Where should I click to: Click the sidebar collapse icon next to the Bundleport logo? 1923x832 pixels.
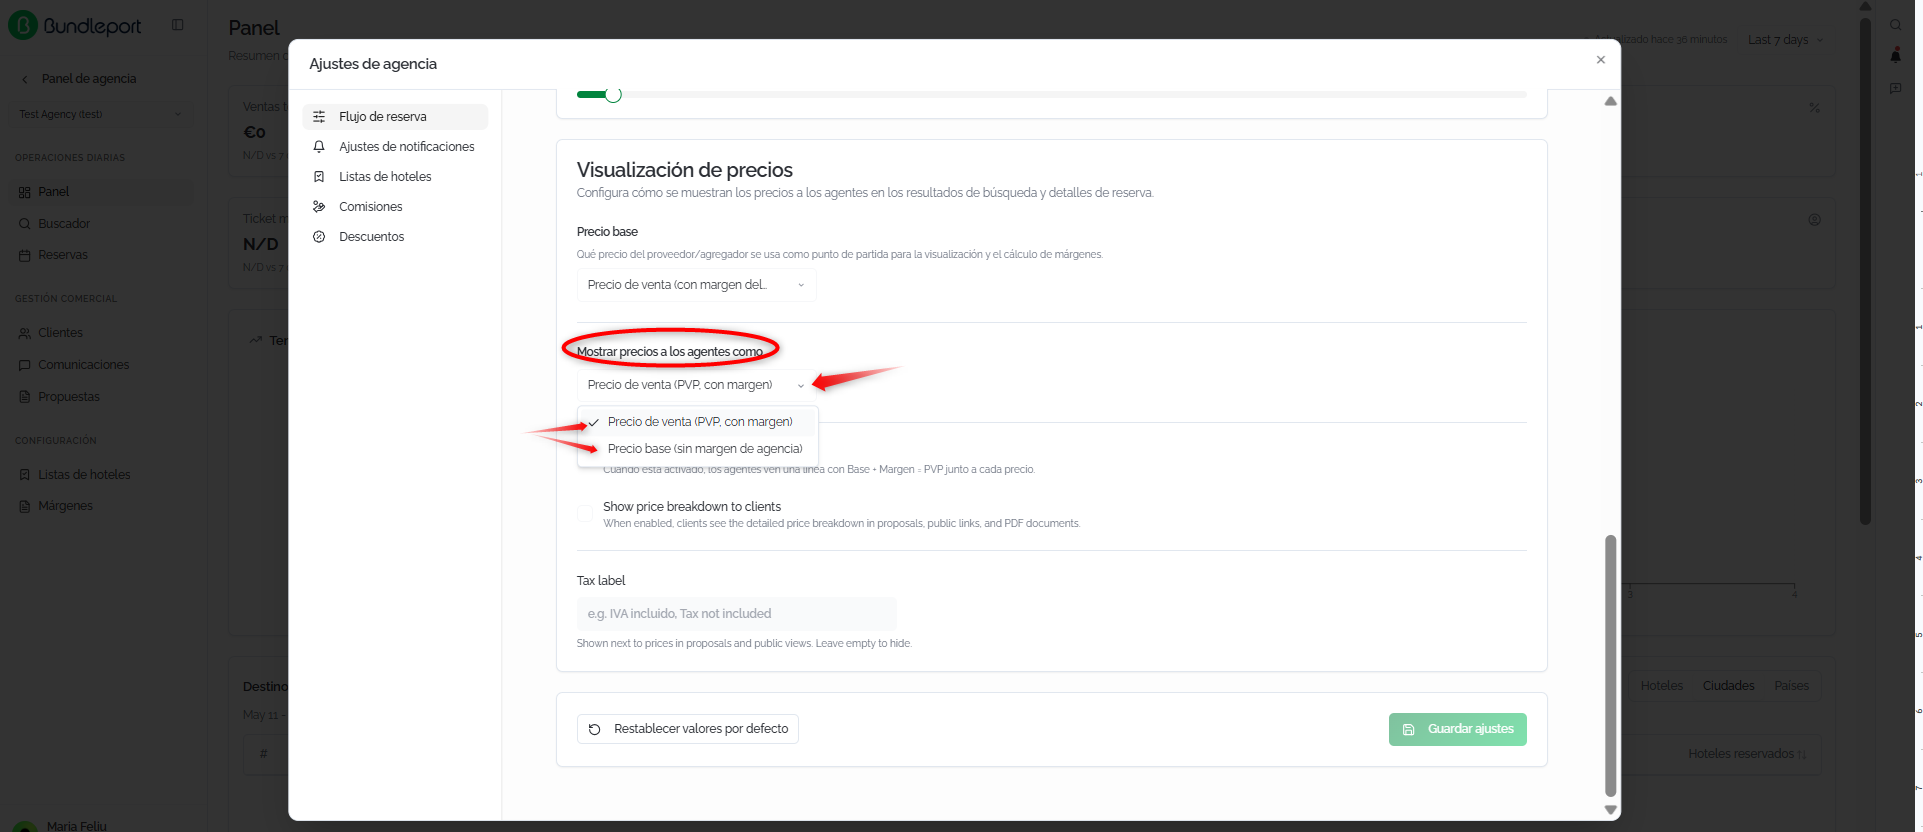pyautogui.click(x=177, y=25)
